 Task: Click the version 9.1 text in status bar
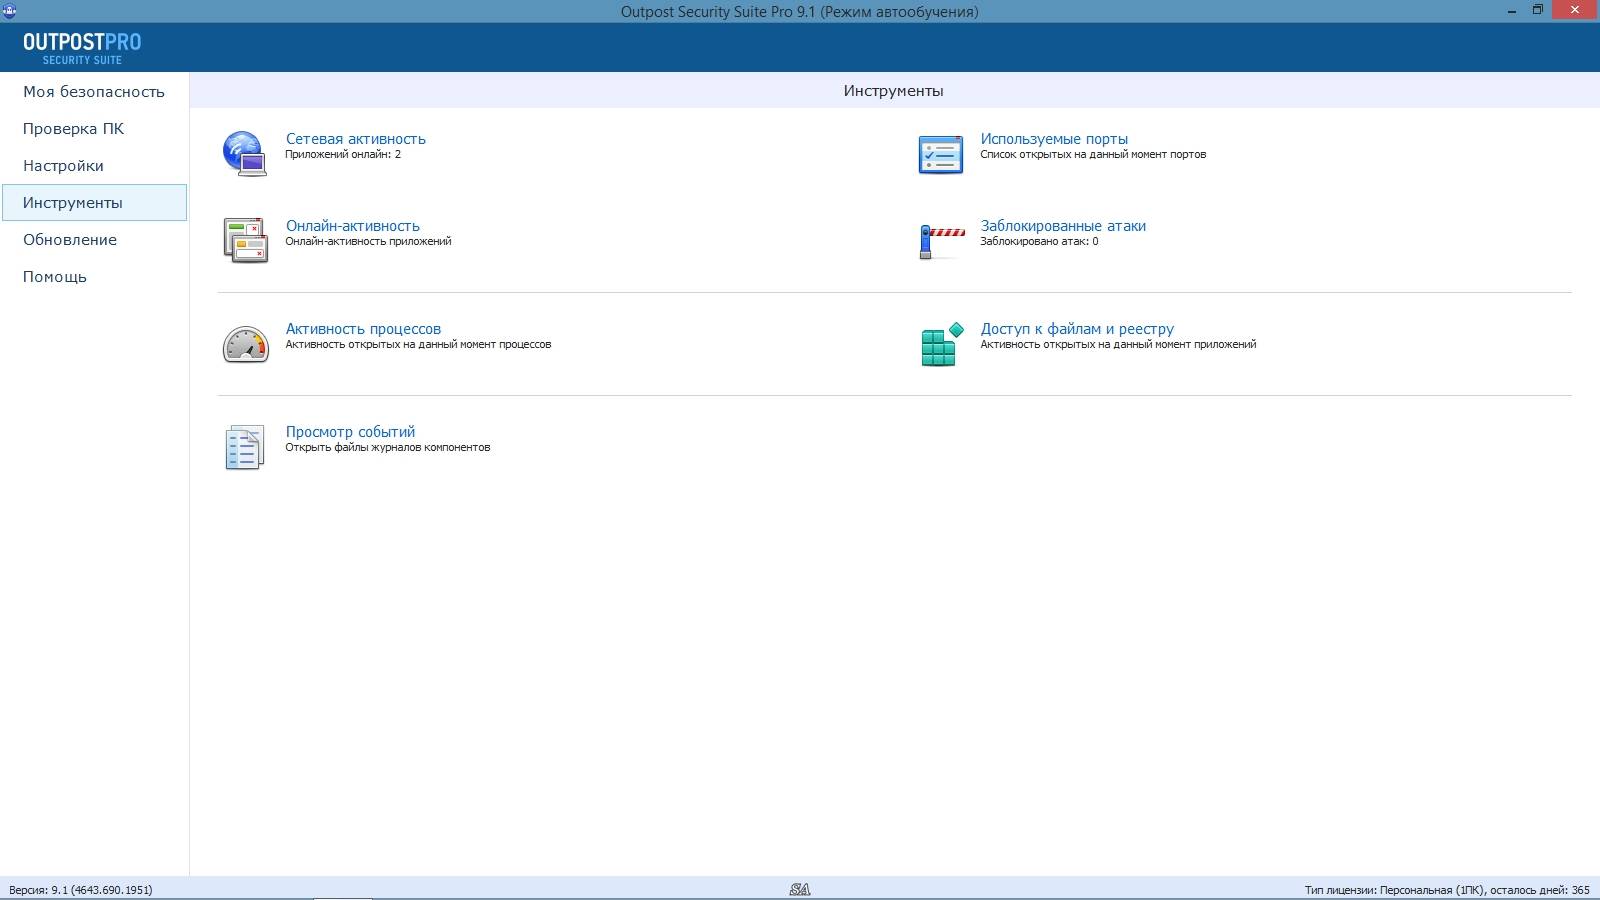click(81, 890)
